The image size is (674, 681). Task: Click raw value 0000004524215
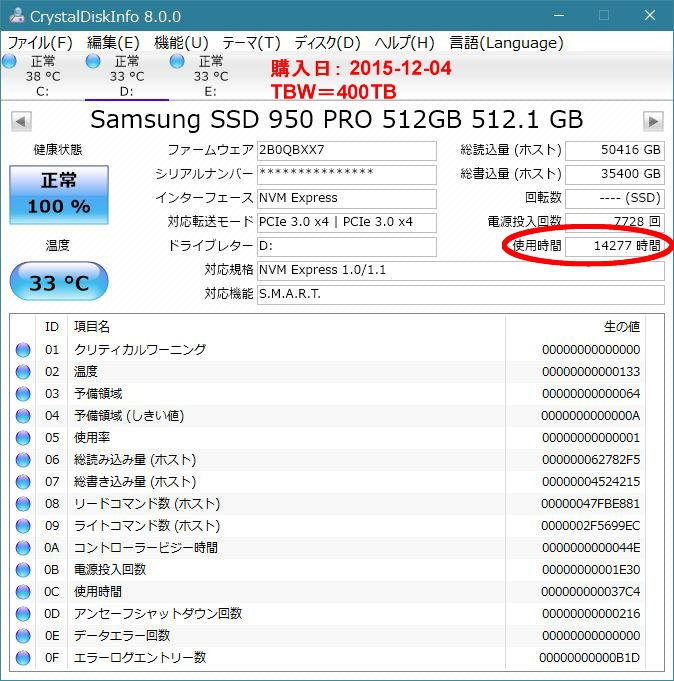click(591, 482)
